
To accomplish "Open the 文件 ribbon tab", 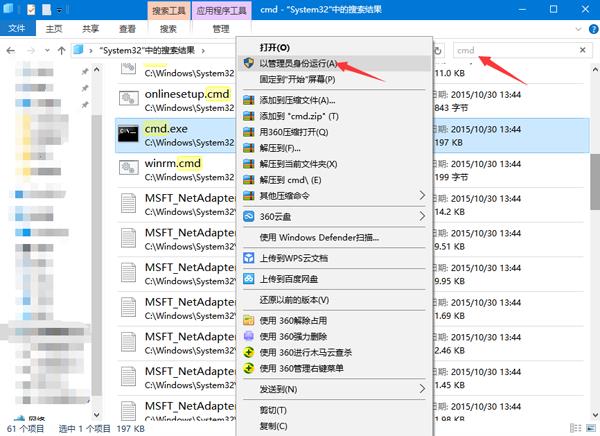I will tap(17, 28).
